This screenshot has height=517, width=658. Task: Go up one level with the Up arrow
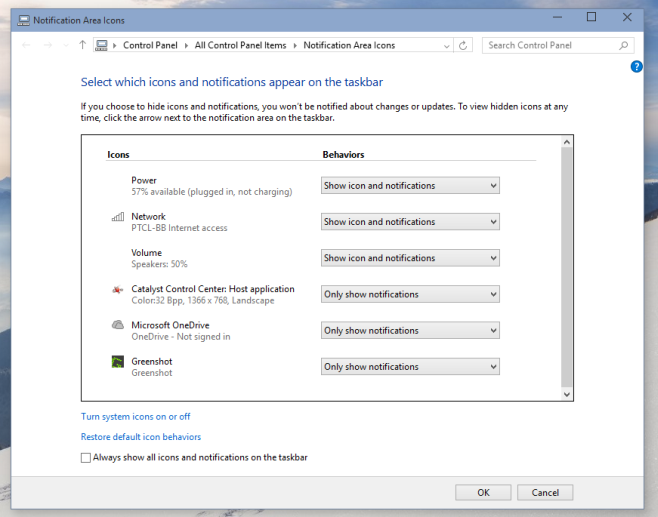pyautogui.click(x=82, y=45)
